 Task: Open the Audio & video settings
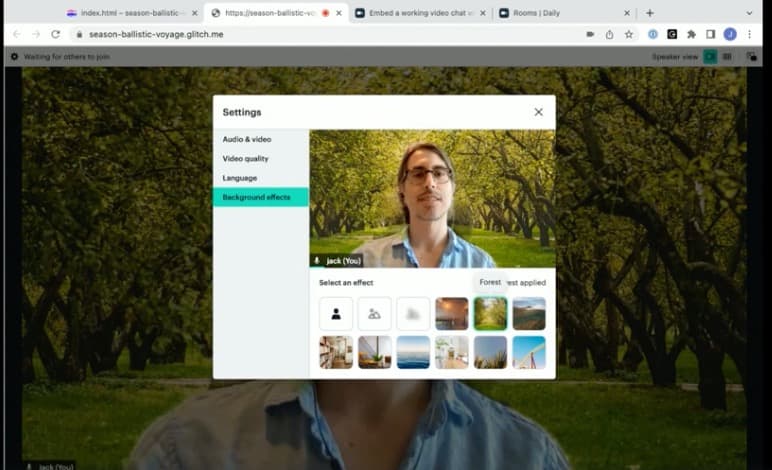click(x=261, y=139)
